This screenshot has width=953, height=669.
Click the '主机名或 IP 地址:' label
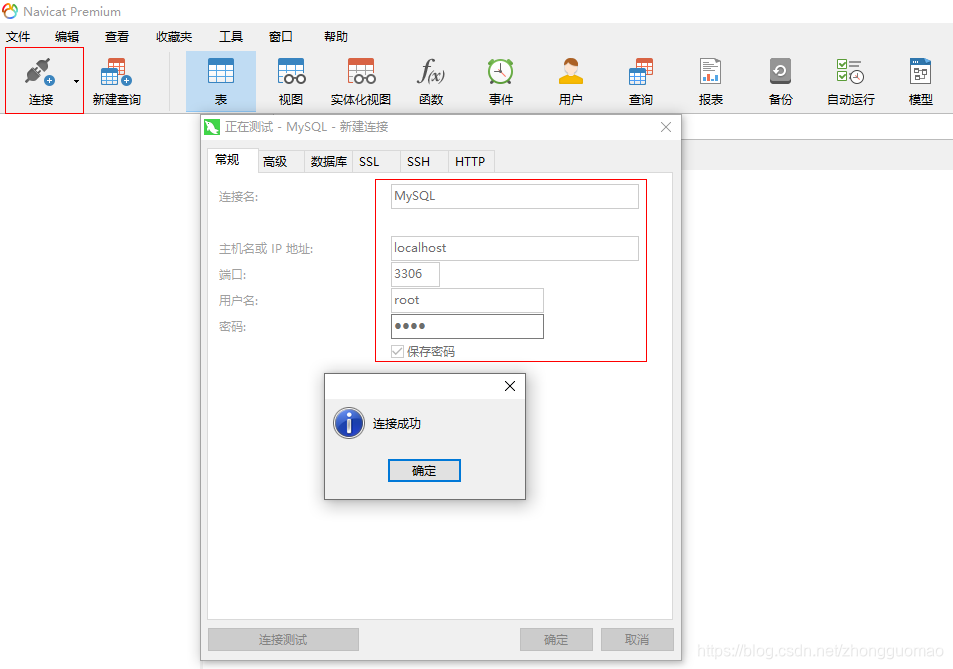[266, 249]
